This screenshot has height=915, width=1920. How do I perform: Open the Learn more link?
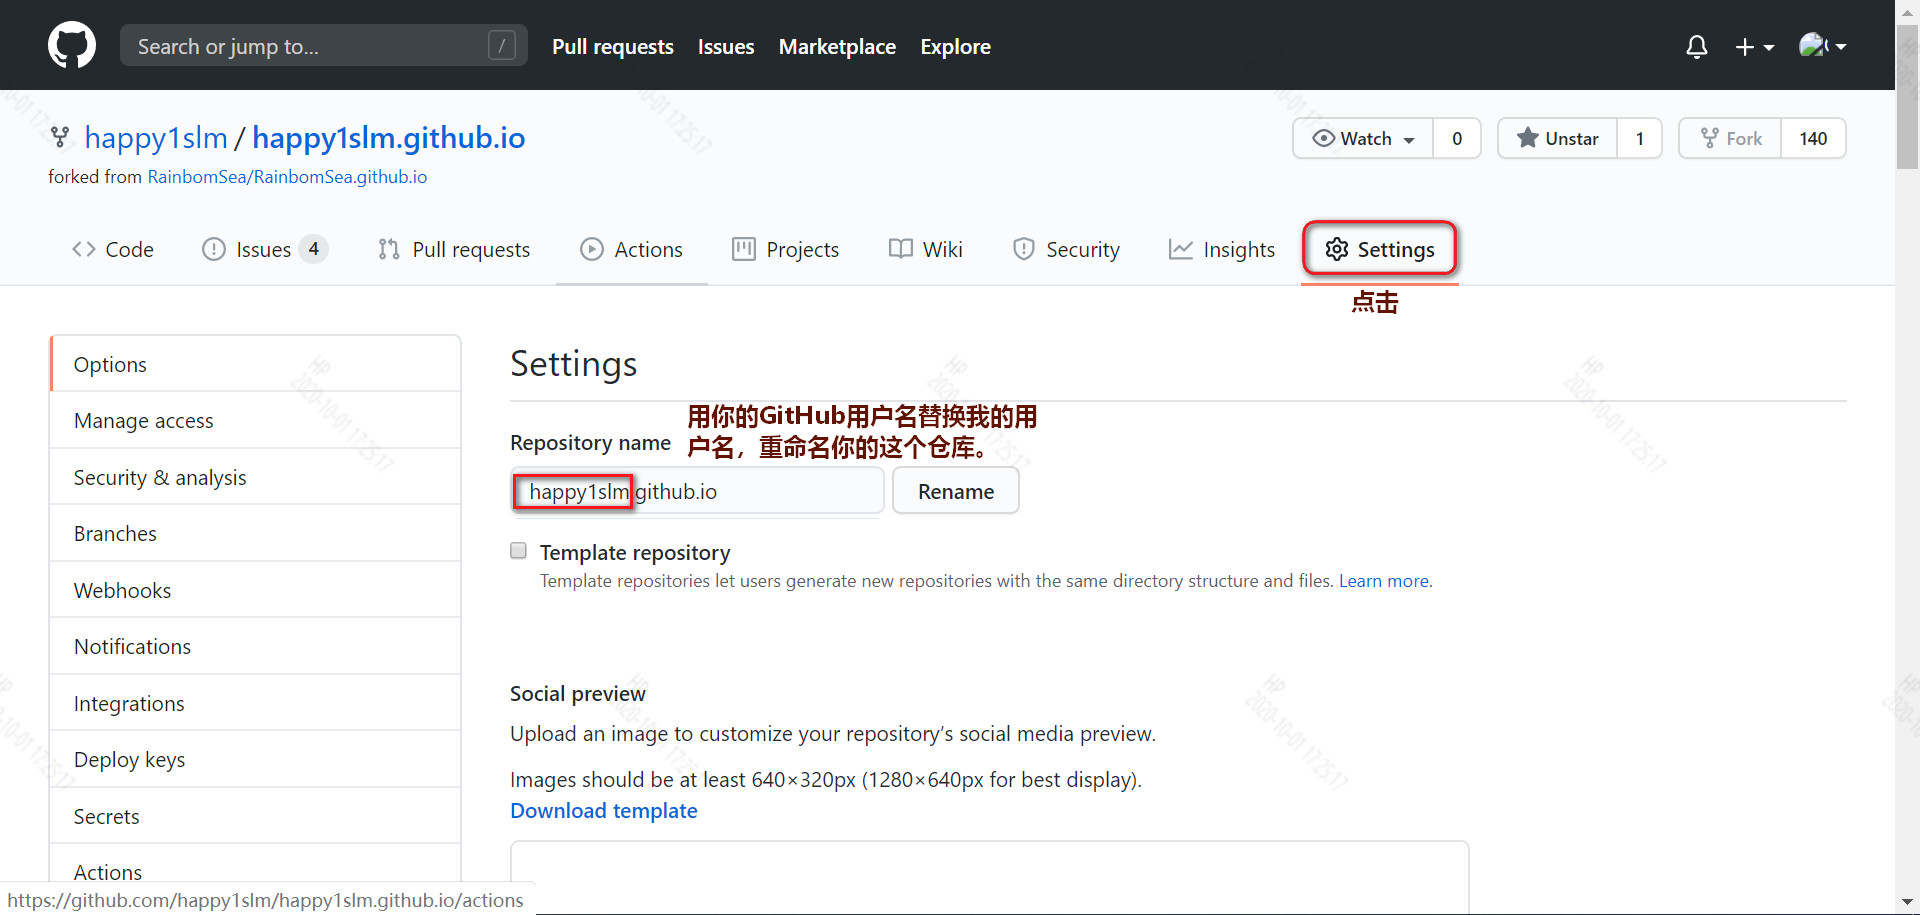pos(1384,581)
